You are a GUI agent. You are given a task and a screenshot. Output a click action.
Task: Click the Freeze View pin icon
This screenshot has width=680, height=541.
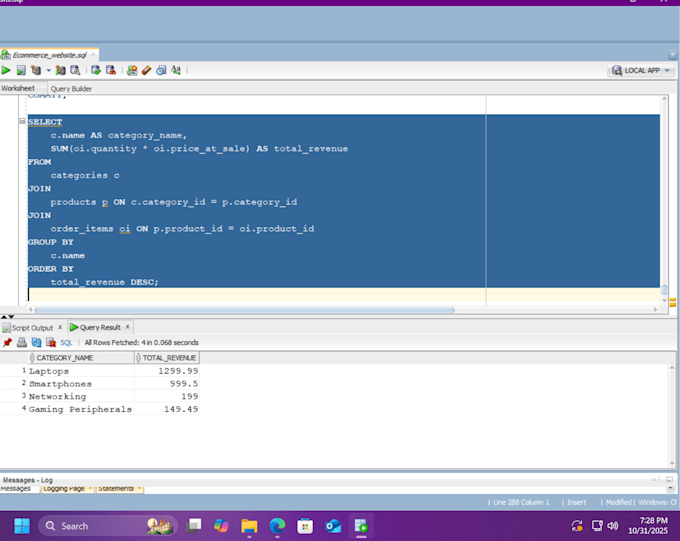pyautogui.click(x=7, y=343)
